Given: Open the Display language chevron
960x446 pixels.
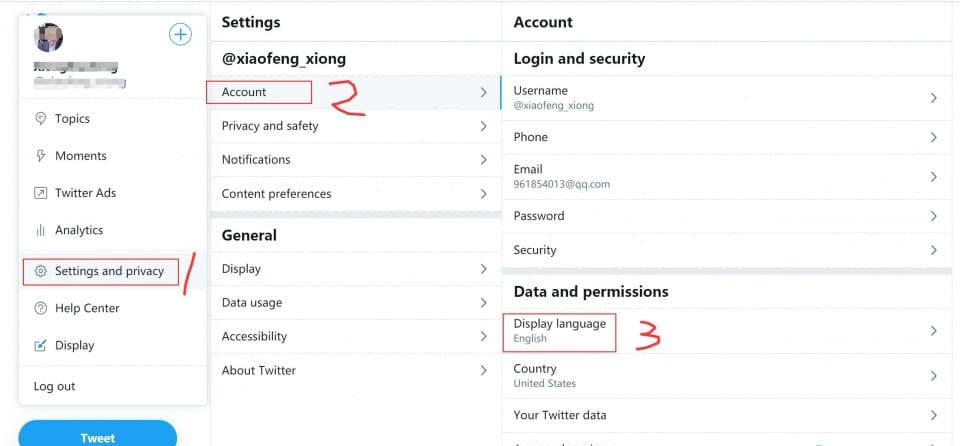Looking at the screenshot, I should click(x=933, y=331).
